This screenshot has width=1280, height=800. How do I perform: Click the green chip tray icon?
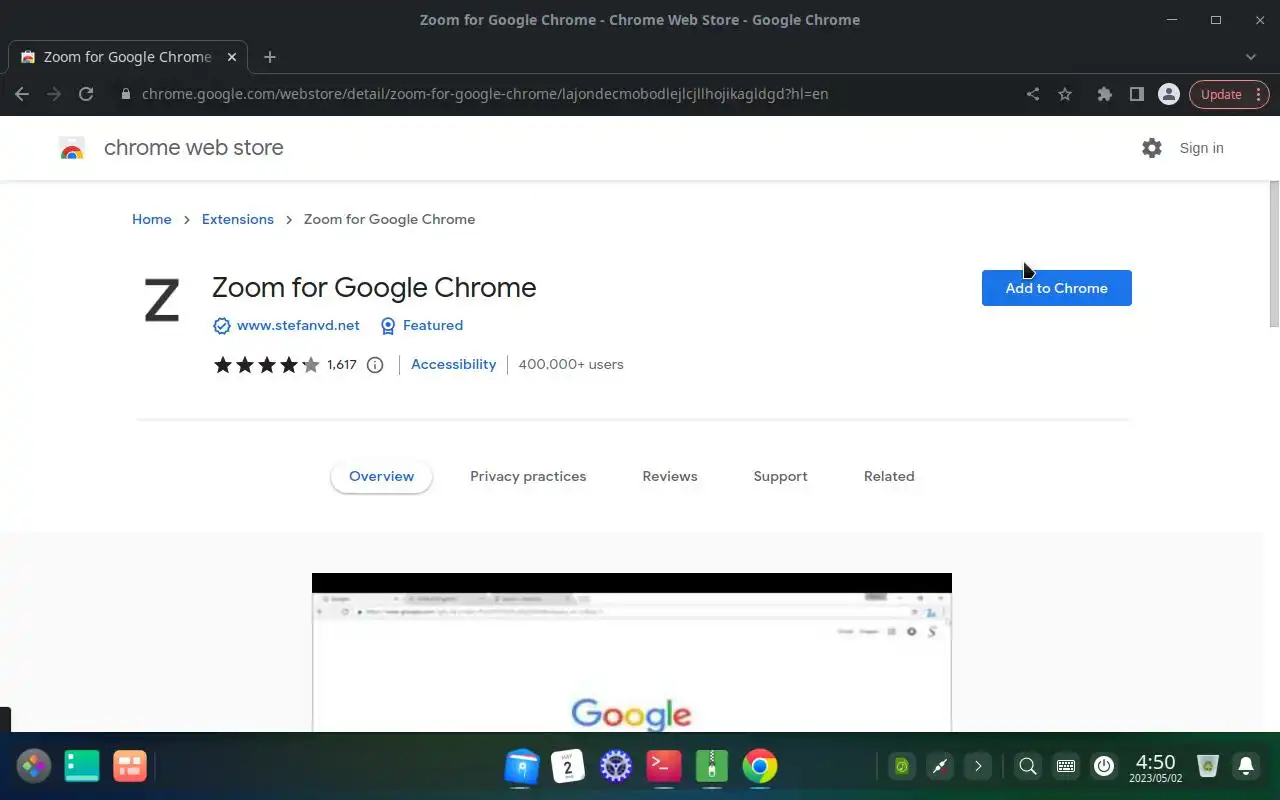(x=902, y=767)
